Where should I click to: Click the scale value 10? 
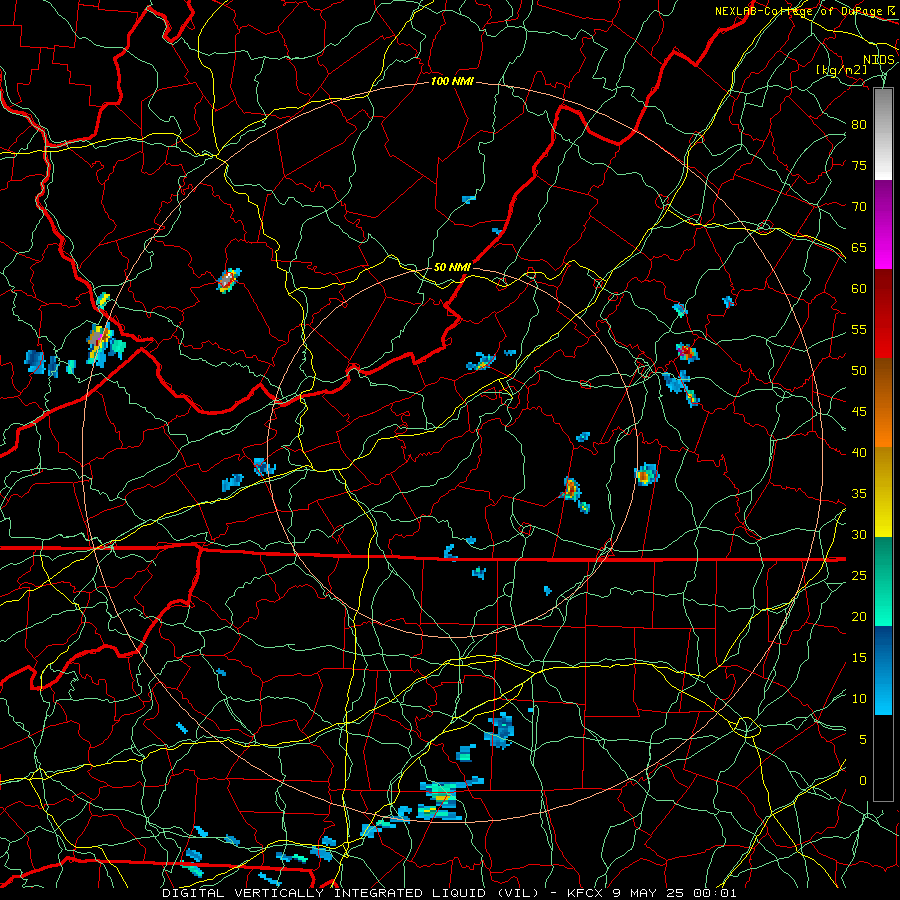(x=859, y=699)
